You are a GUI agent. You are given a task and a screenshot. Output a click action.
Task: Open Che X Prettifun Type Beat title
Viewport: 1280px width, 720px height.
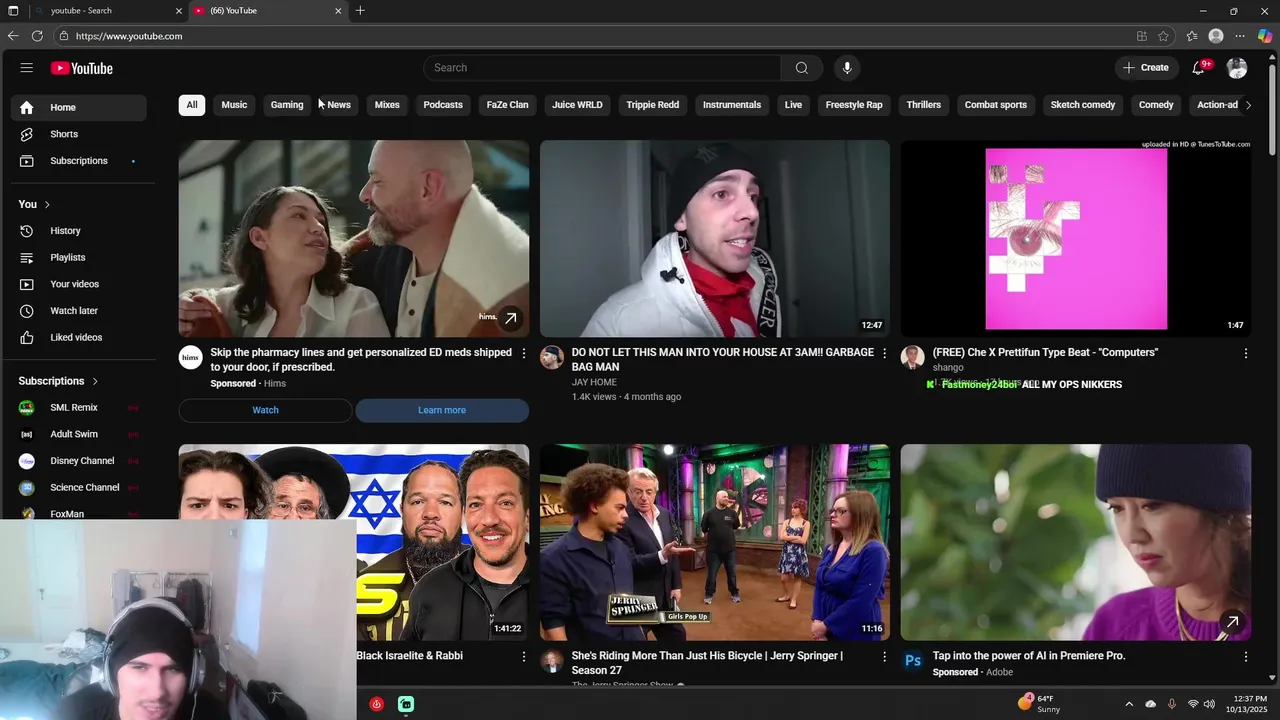click(x=1045, y=353)
